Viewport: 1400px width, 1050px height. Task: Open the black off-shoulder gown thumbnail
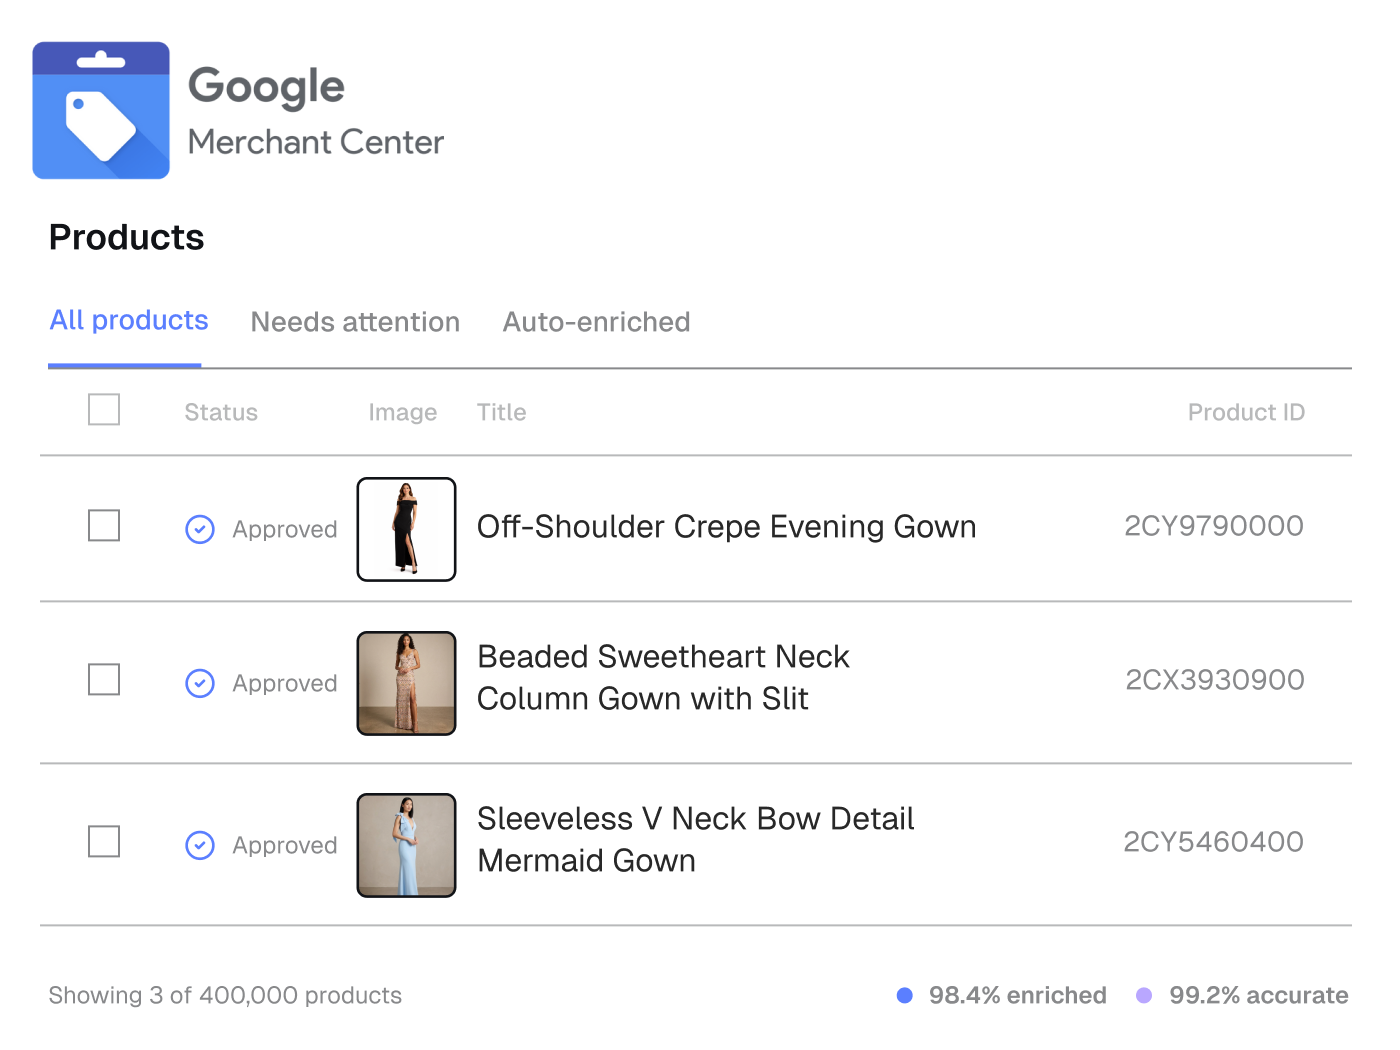pos(407,529)
